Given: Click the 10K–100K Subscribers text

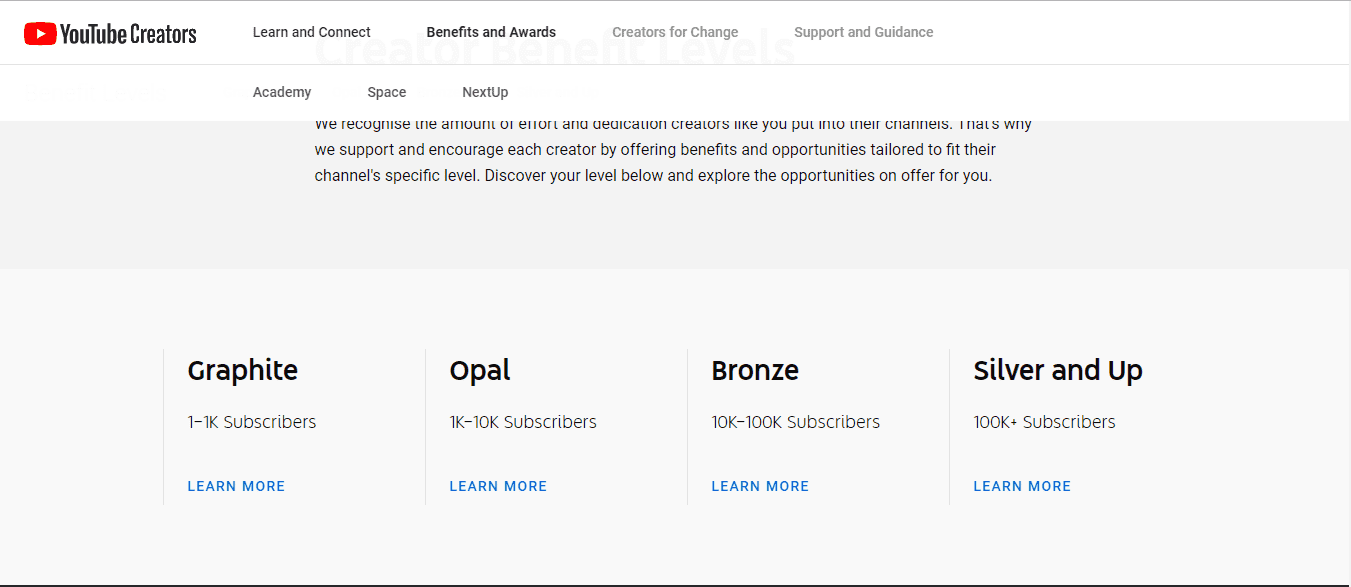Looking at the screenshot, I should [x=796, y=422].
